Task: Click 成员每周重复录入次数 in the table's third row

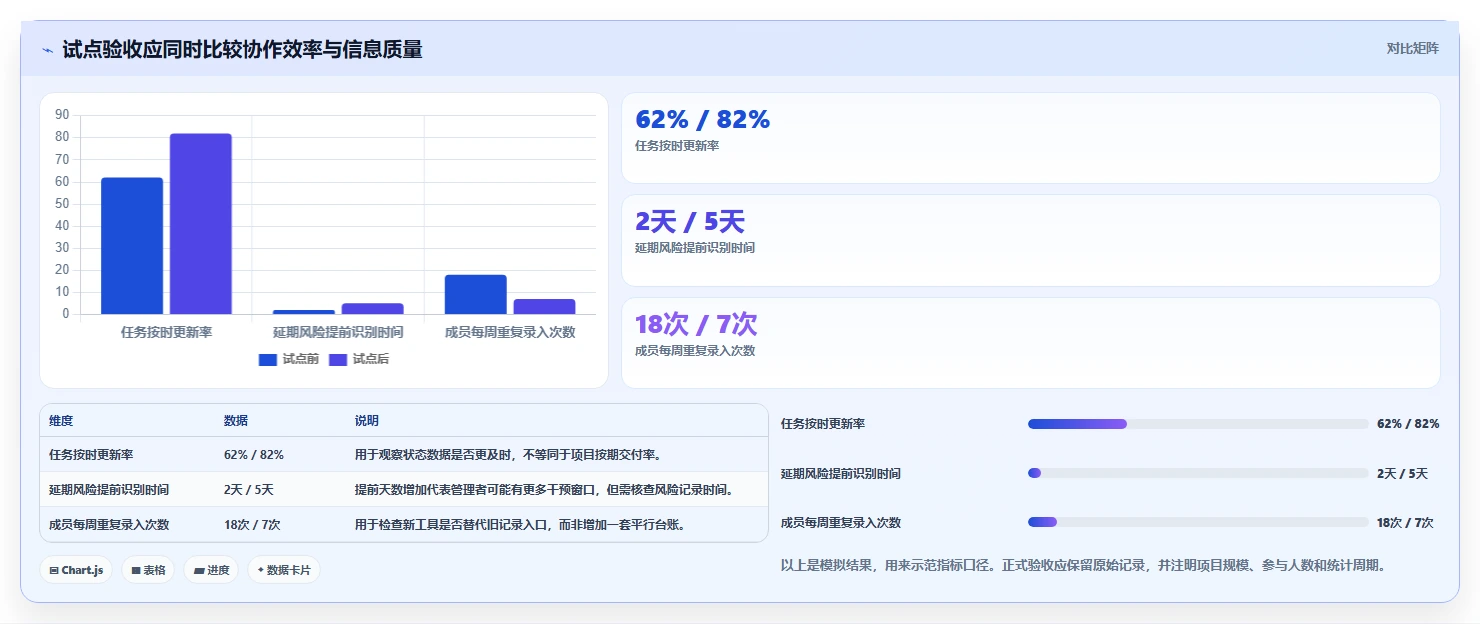Action: (109, 525)
